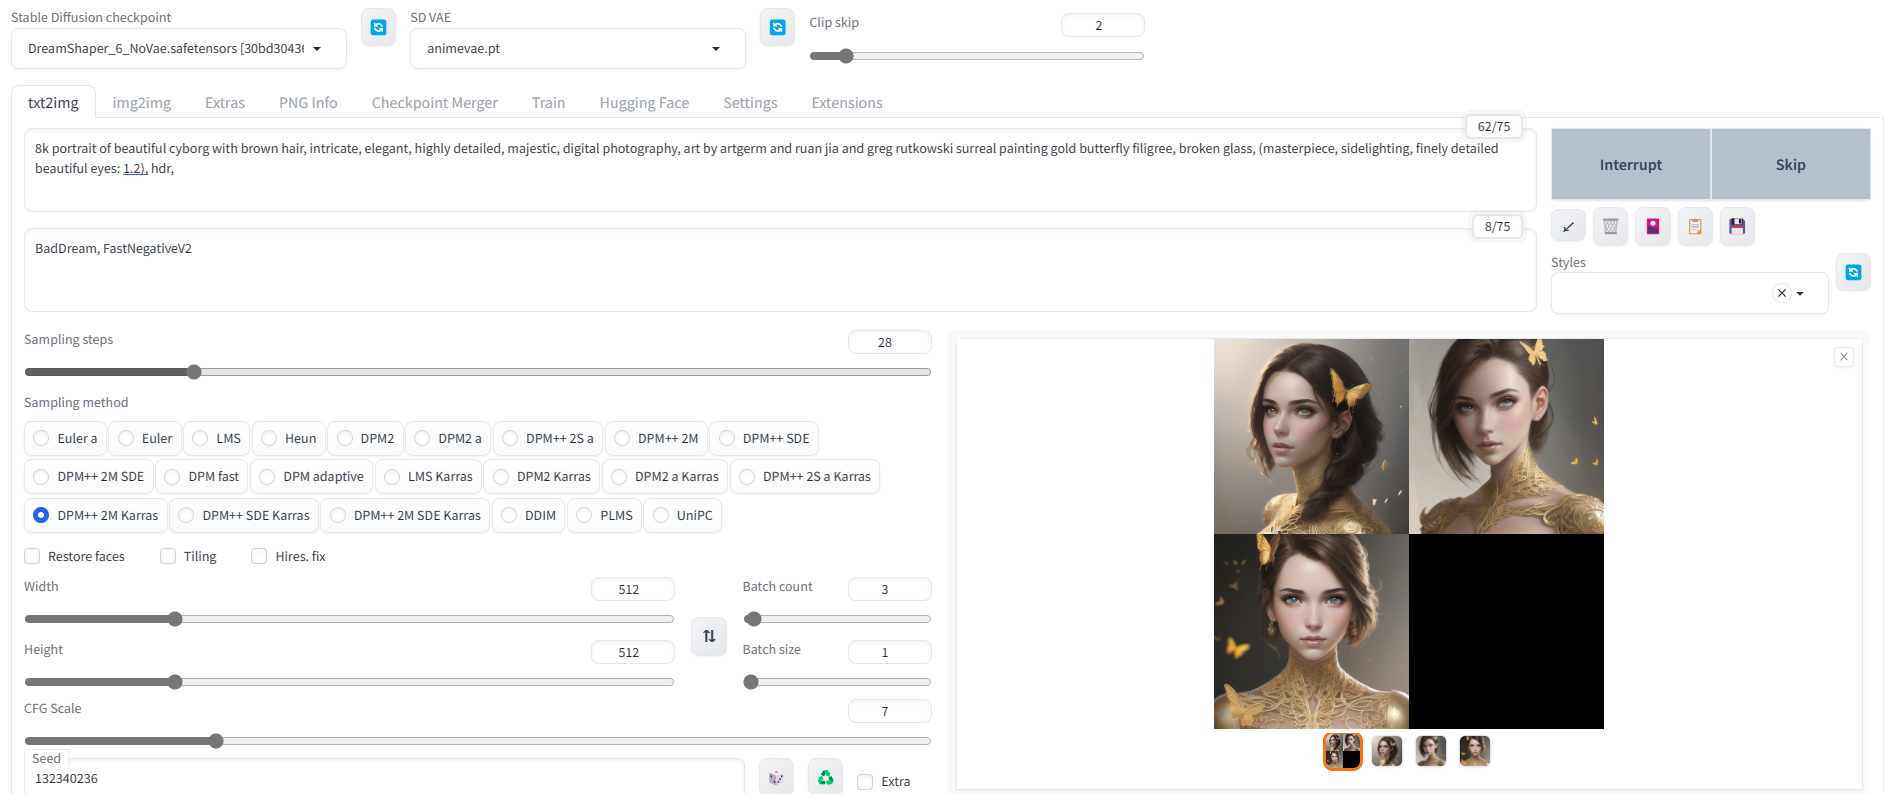The width and height of the screenshot is (1884, 794).
Task: Enable the Restore faces checkbox
Action: (x=33, y=556)
